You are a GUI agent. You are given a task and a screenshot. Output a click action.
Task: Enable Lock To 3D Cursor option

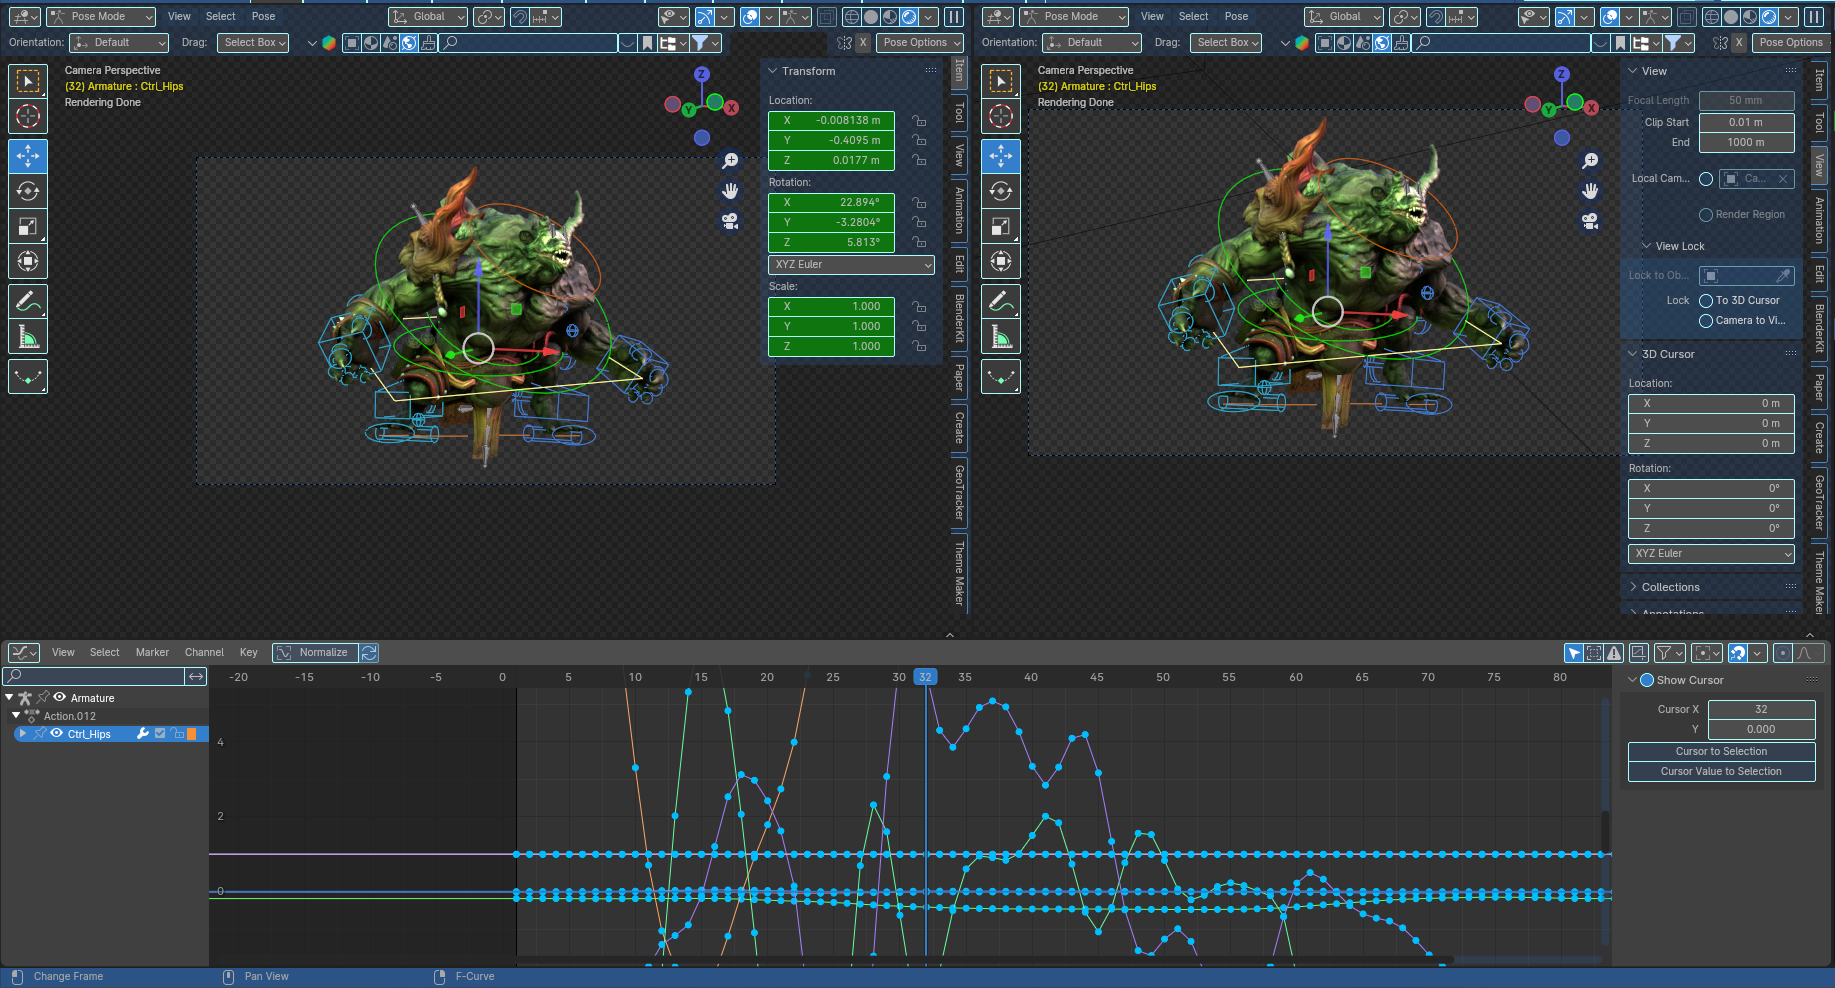click(x=1706, y=301)
